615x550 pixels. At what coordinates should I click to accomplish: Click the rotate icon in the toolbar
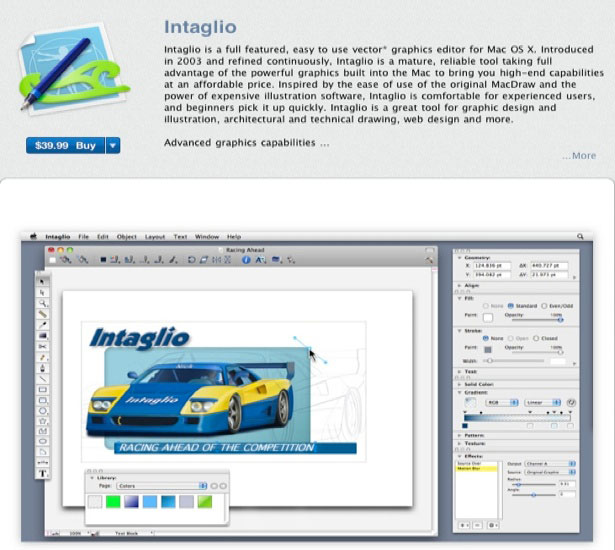[x=191, y=260]
